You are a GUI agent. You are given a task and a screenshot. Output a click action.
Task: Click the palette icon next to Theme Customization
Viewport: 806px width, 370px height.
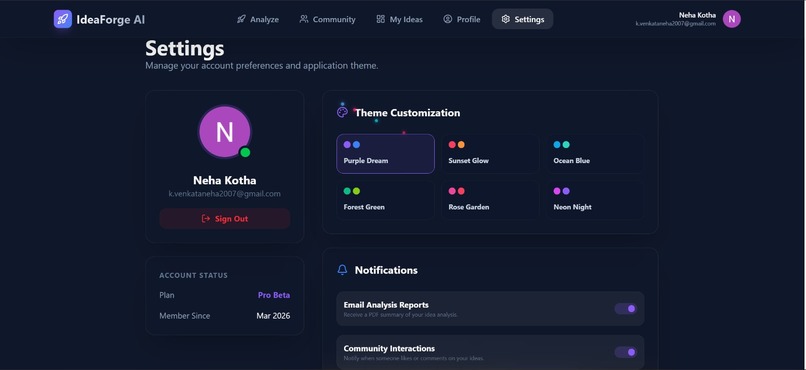tap(342, 112)
